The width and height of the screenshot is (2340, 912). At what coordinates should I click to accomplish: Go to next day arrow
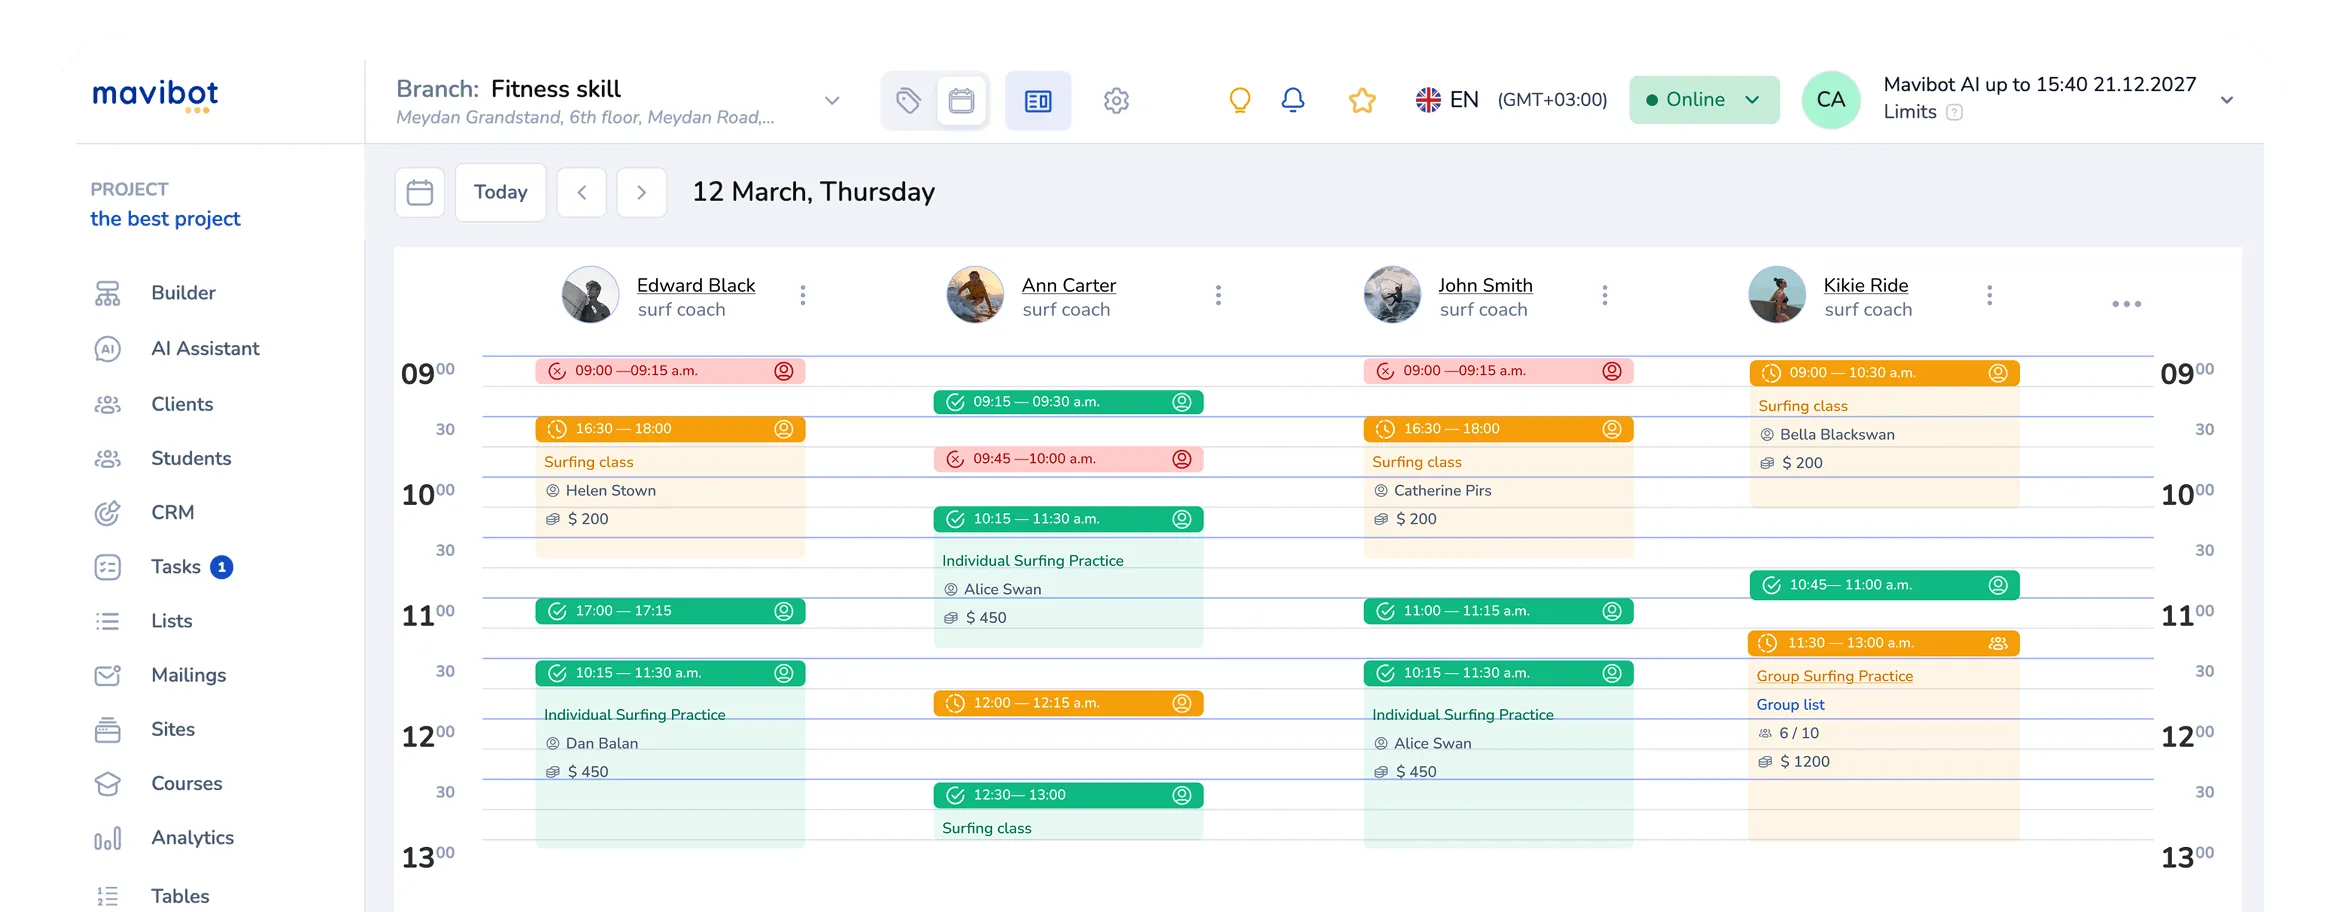tap(642, 192)
